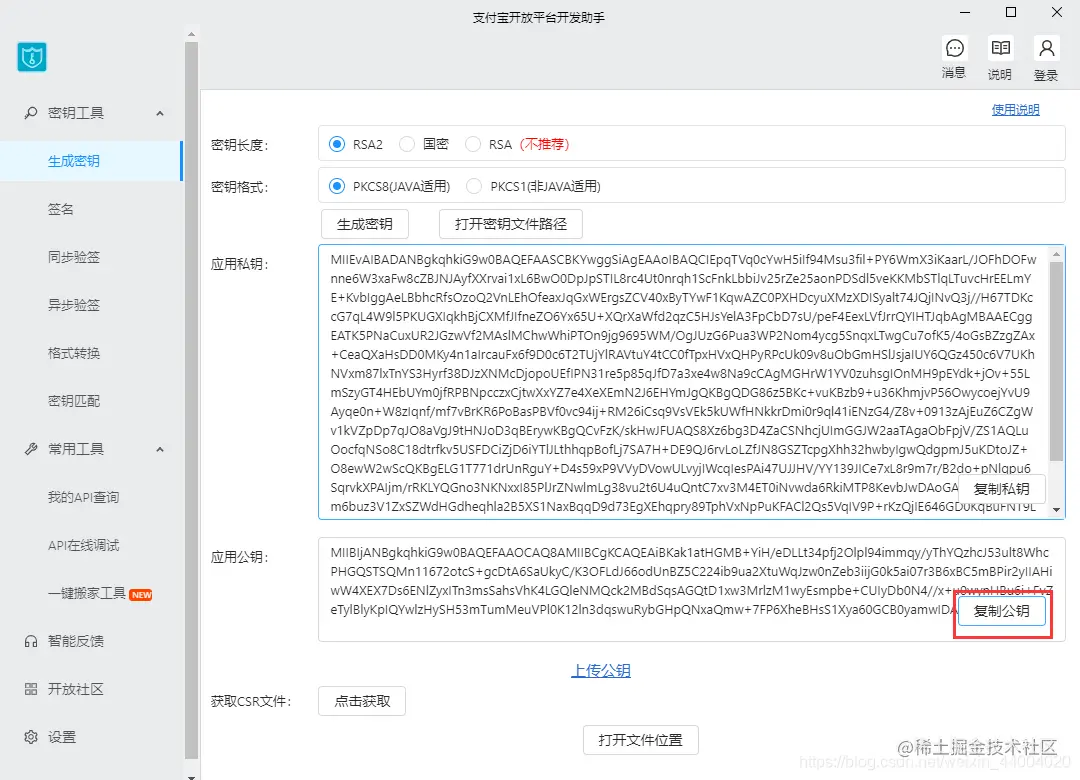The height and width of the screenshot is (780, 1080).
Task: Select the 国密 key length option
Action: click(407, 144)
